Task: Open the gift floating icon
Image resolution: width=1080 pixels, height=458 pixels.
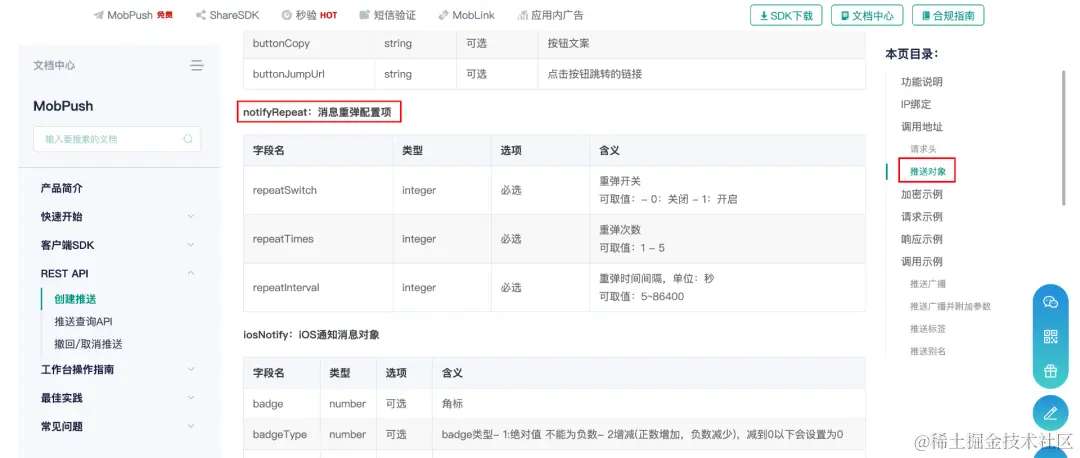Action: pyautogui.click(x=1050, y=371)
